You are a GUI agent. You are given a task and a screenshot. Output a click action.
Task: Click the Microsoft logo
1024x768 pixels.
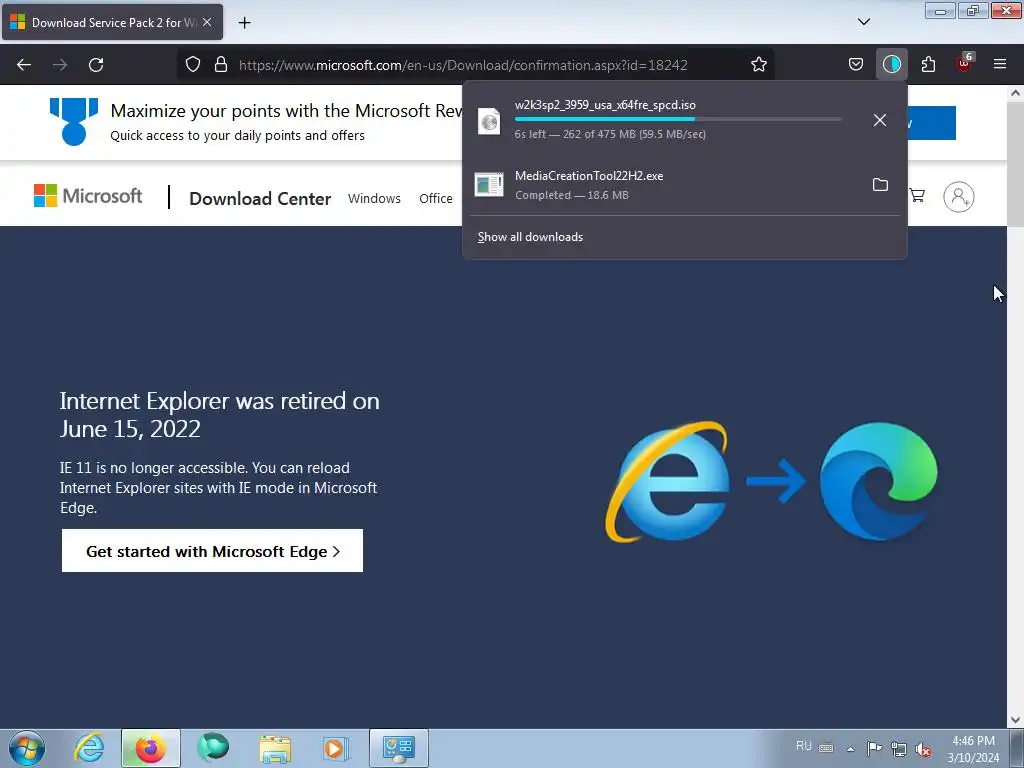pyautogui.click(x=88, y=196)
